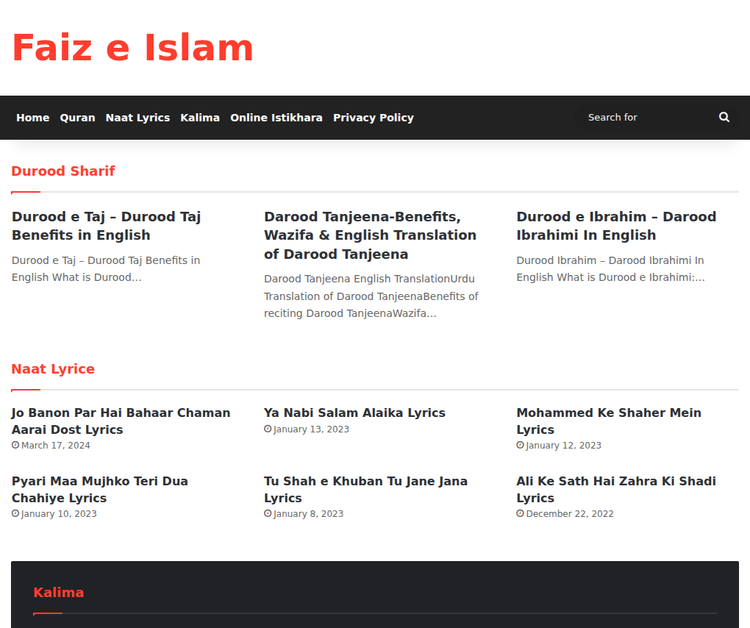Open the Online Istikhara page
This screenshot has height=628, width=750.
tap(276, 118)
